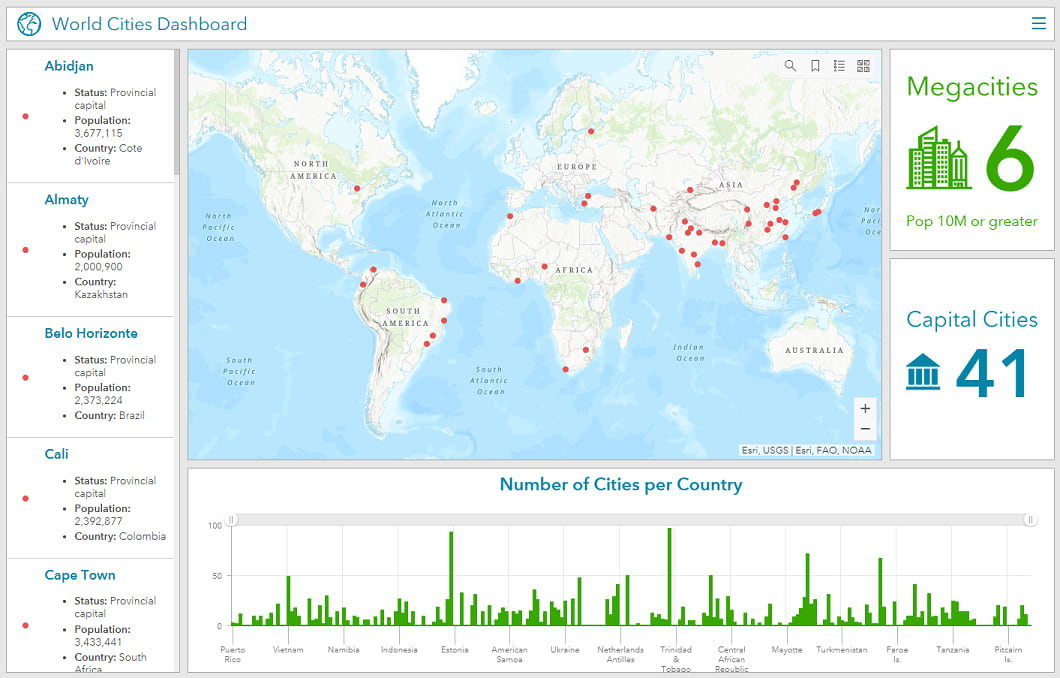Click the red dot beside Belo Horizonte

pos(26,378)
